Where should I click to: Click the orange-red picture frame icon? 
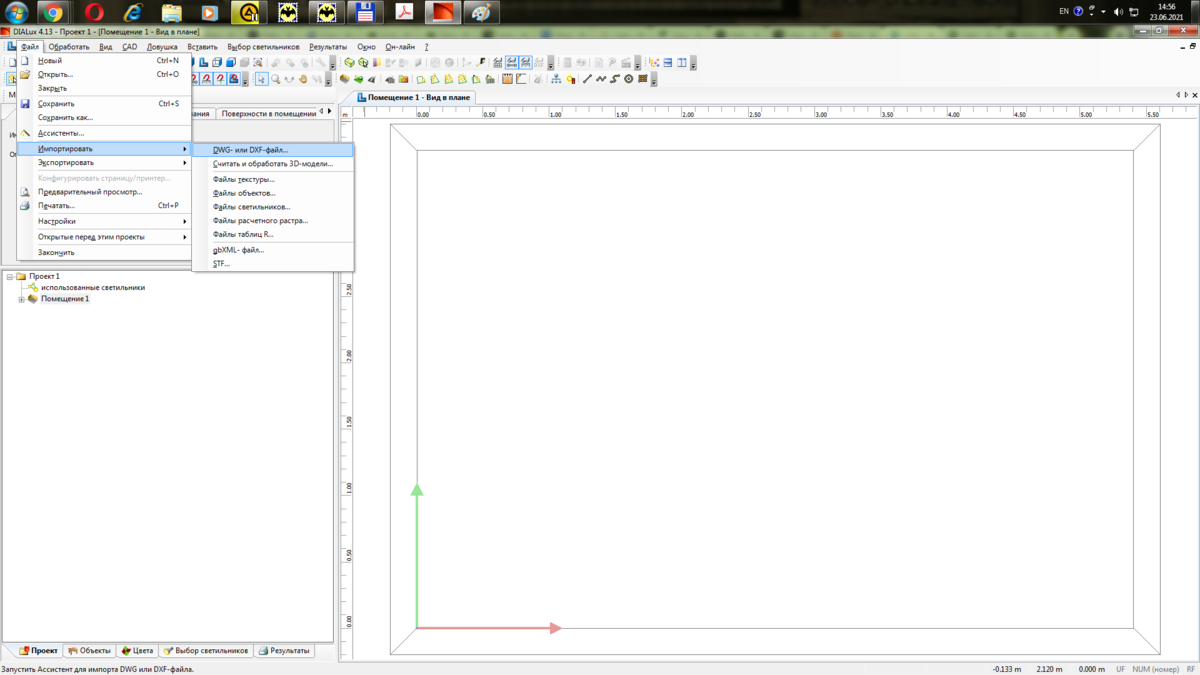[x=403, y=79]
